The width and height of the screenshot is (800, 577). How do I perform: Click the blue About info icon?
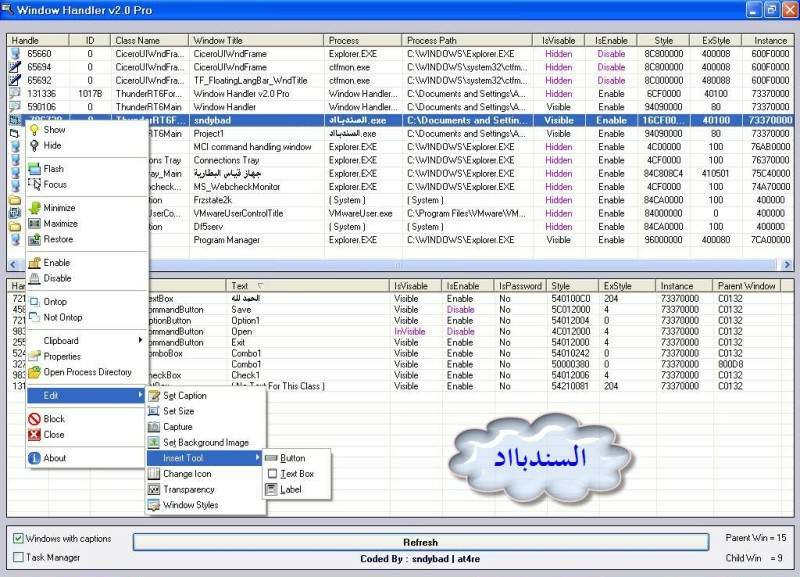pyautogui.click(x=34, y=458)
